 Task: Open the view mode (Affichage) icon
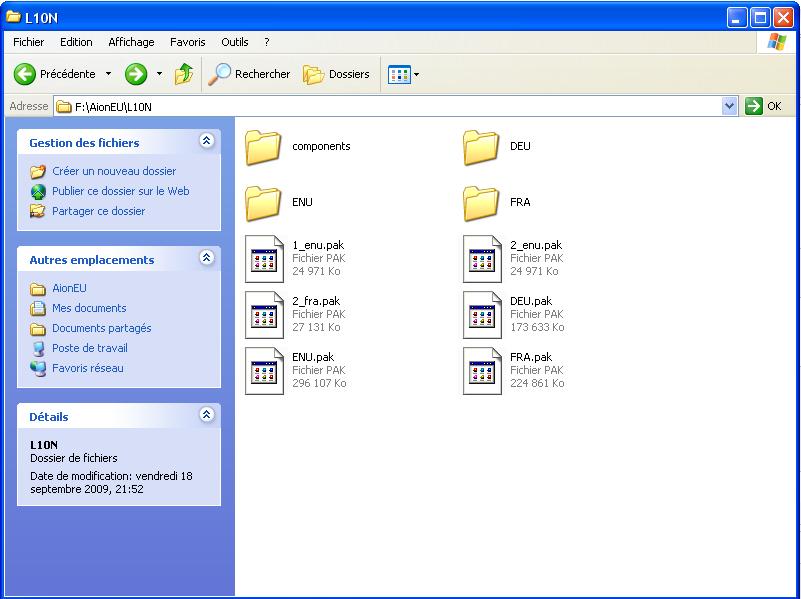[x=399, y=75]
